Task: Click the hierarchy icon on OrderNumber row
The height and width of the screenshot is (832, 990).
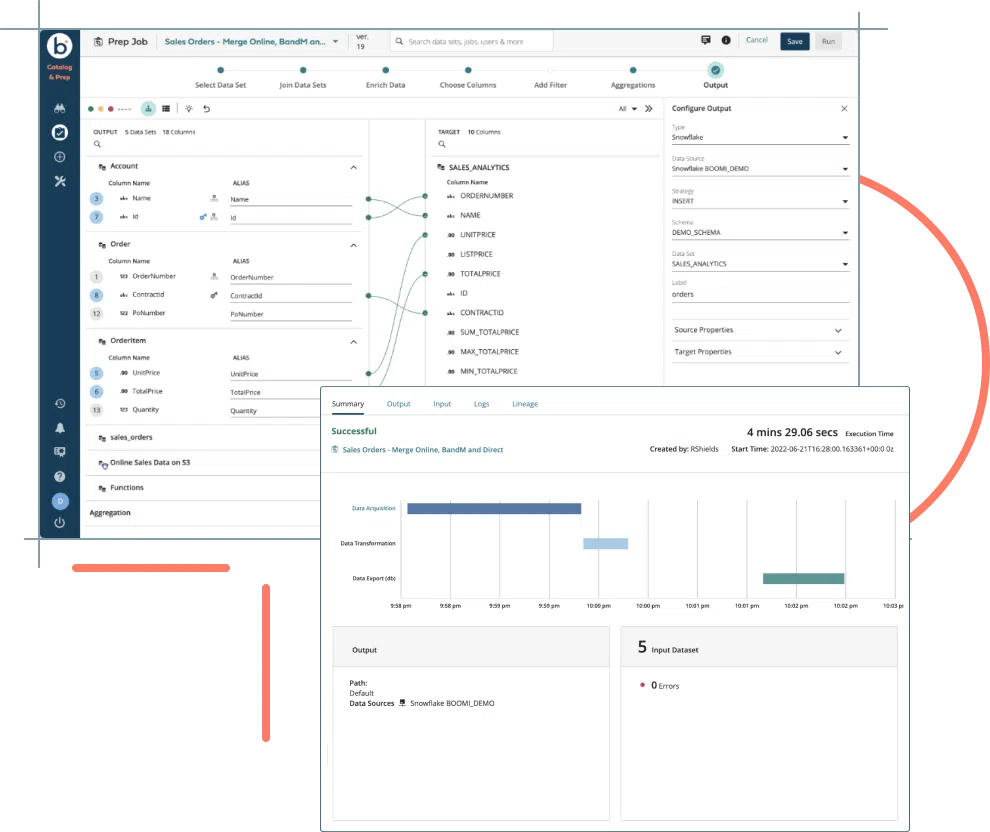Action: (215, 276)
